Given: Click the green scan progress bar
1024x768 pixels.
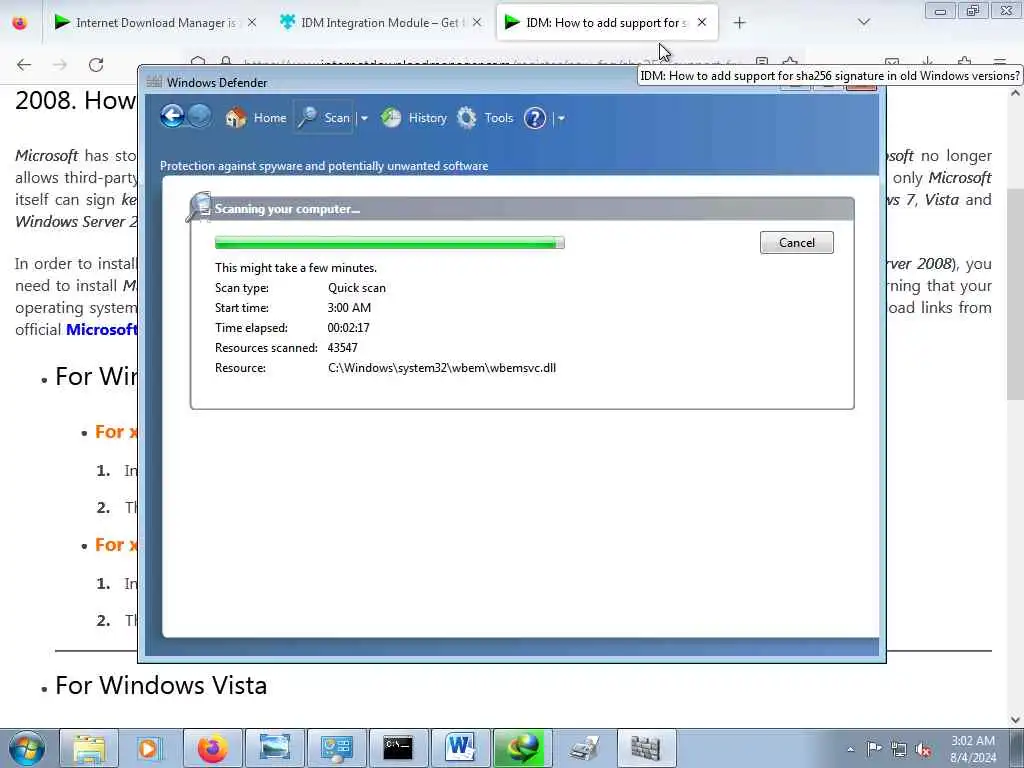Looking at the screenshot, I should coord(390,242).
